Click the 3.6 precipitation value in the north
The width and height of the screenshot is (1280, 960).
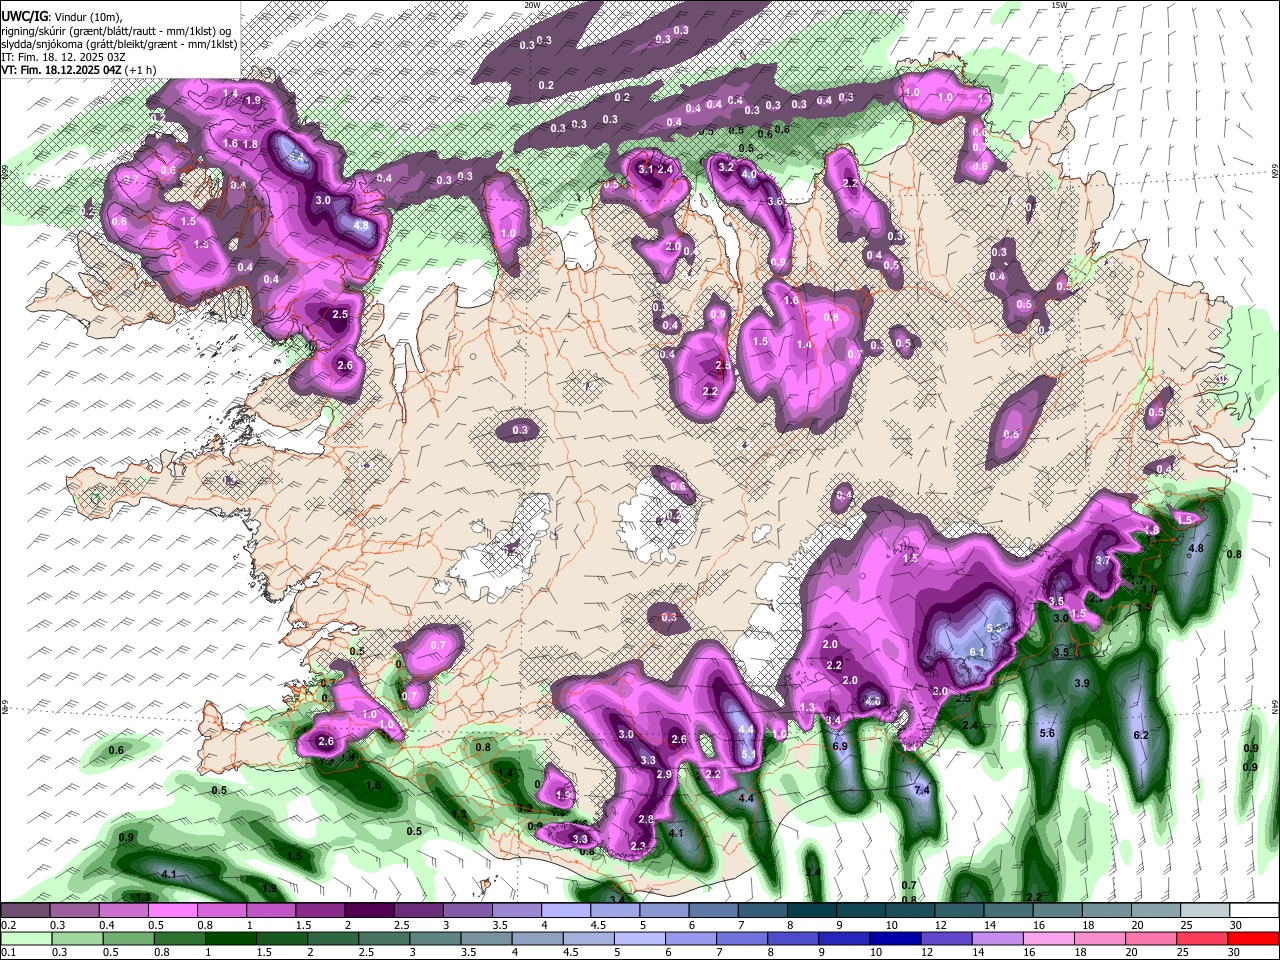[x=775, y=201]
